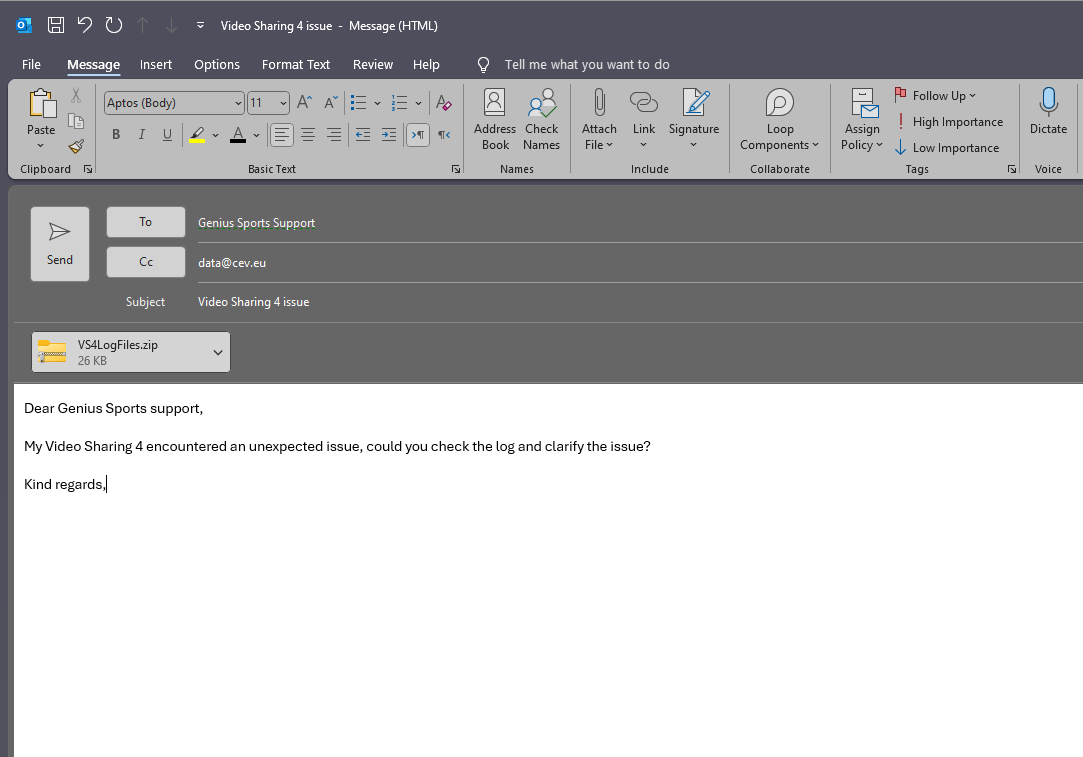Expand highlight color options arrow
The height and width of the screenshot is (757, 1083).
click(x=215, y=135)
